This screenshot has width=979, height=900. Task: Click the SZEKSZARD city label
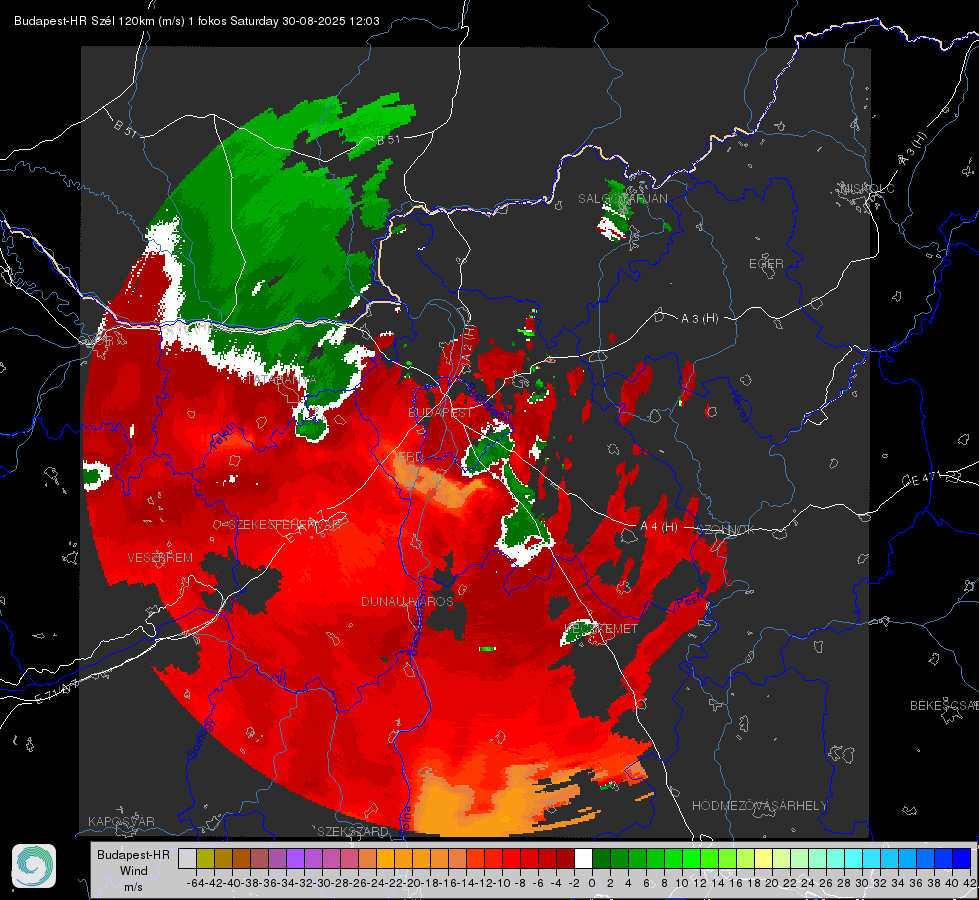click(353, 831)
